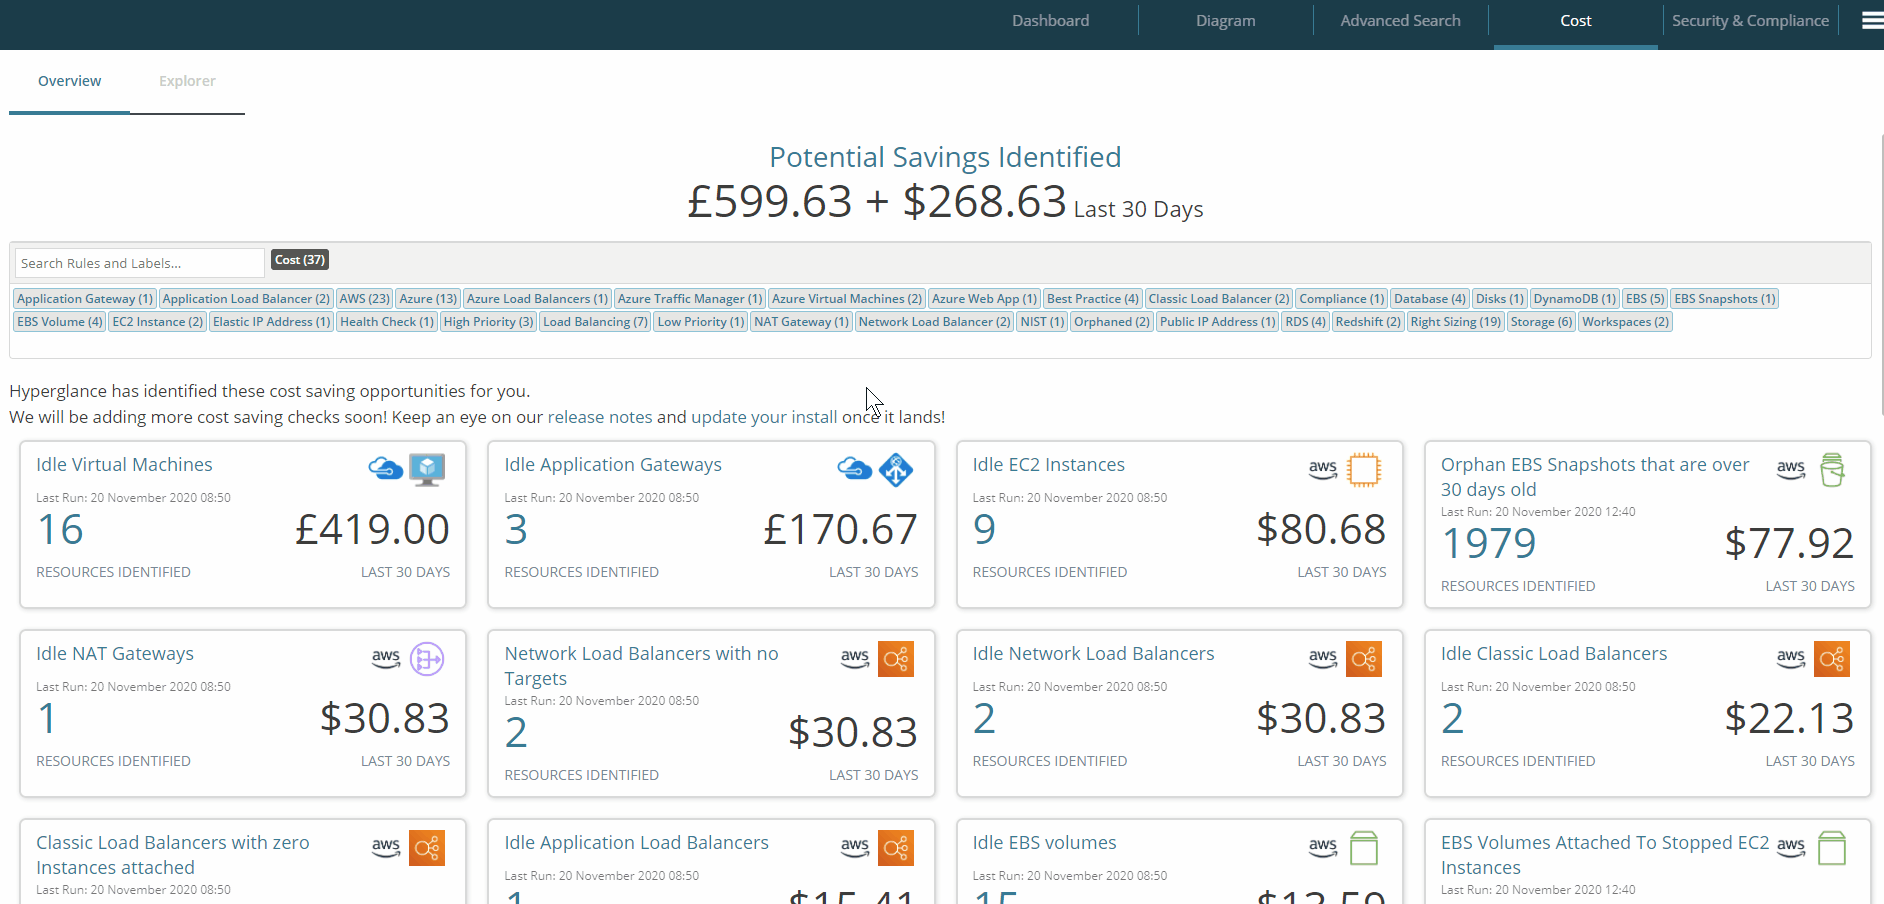Open the release notes link
This screenshot has height=904, width=1884.
[600, 417]
